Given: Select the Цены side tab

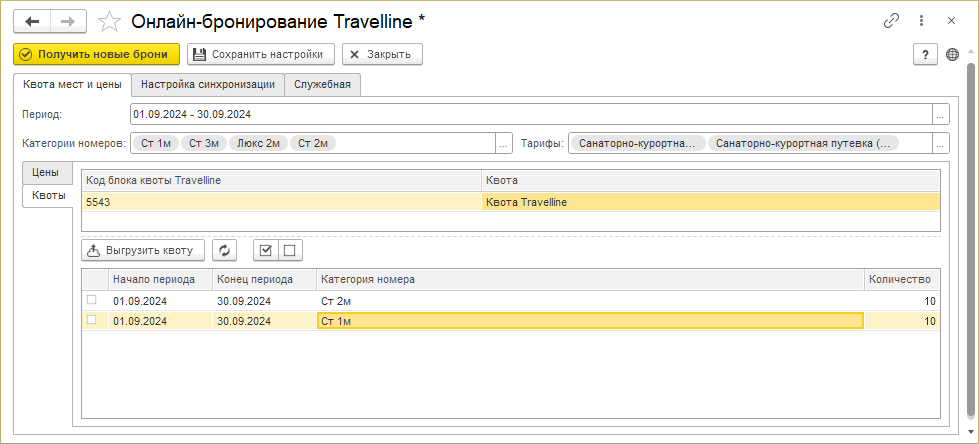Looking at the screenshot, I should (46, 173).
